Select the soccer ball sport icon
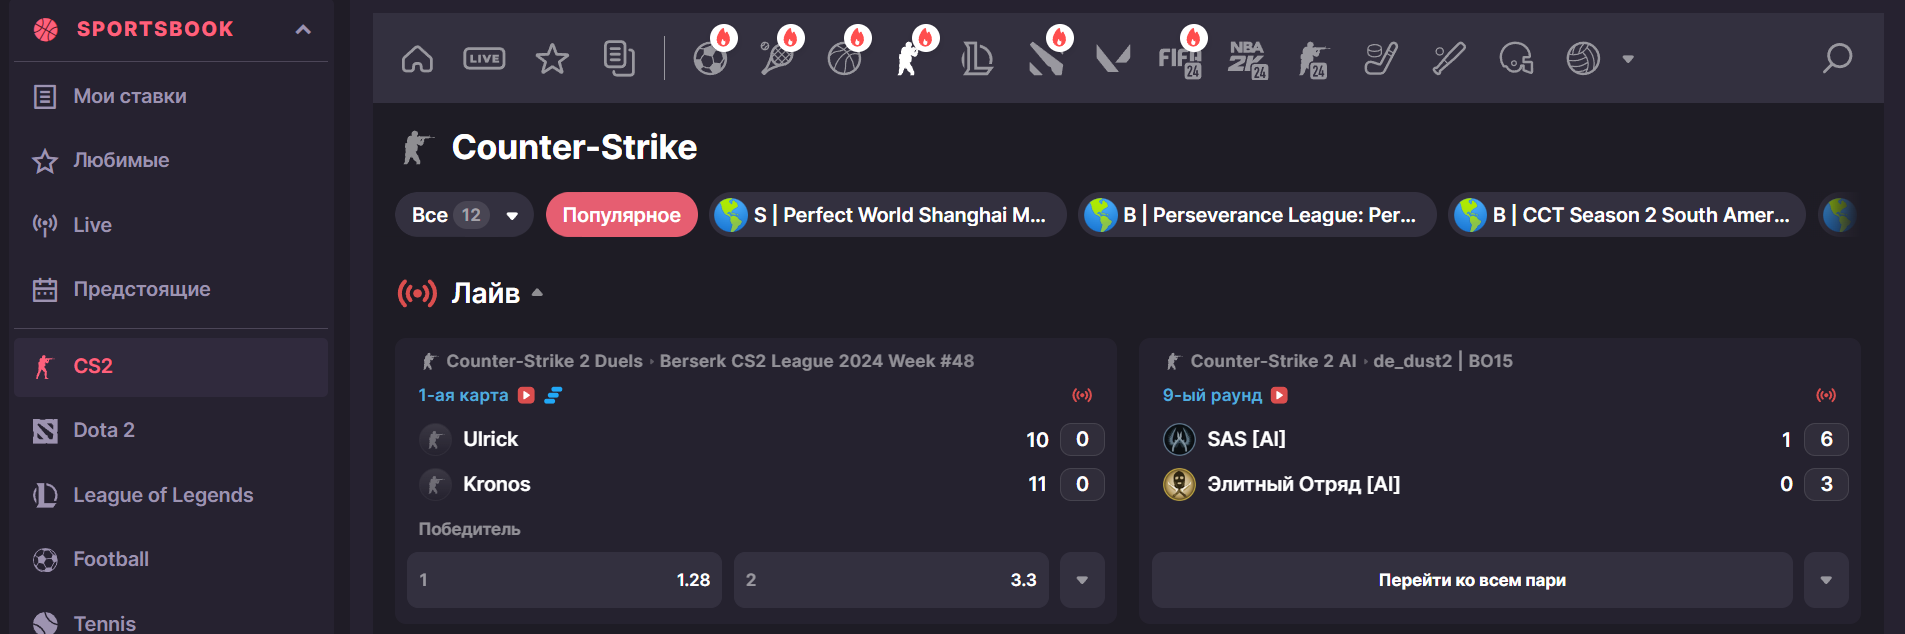Screen dimensions: 1905x634 710,59
